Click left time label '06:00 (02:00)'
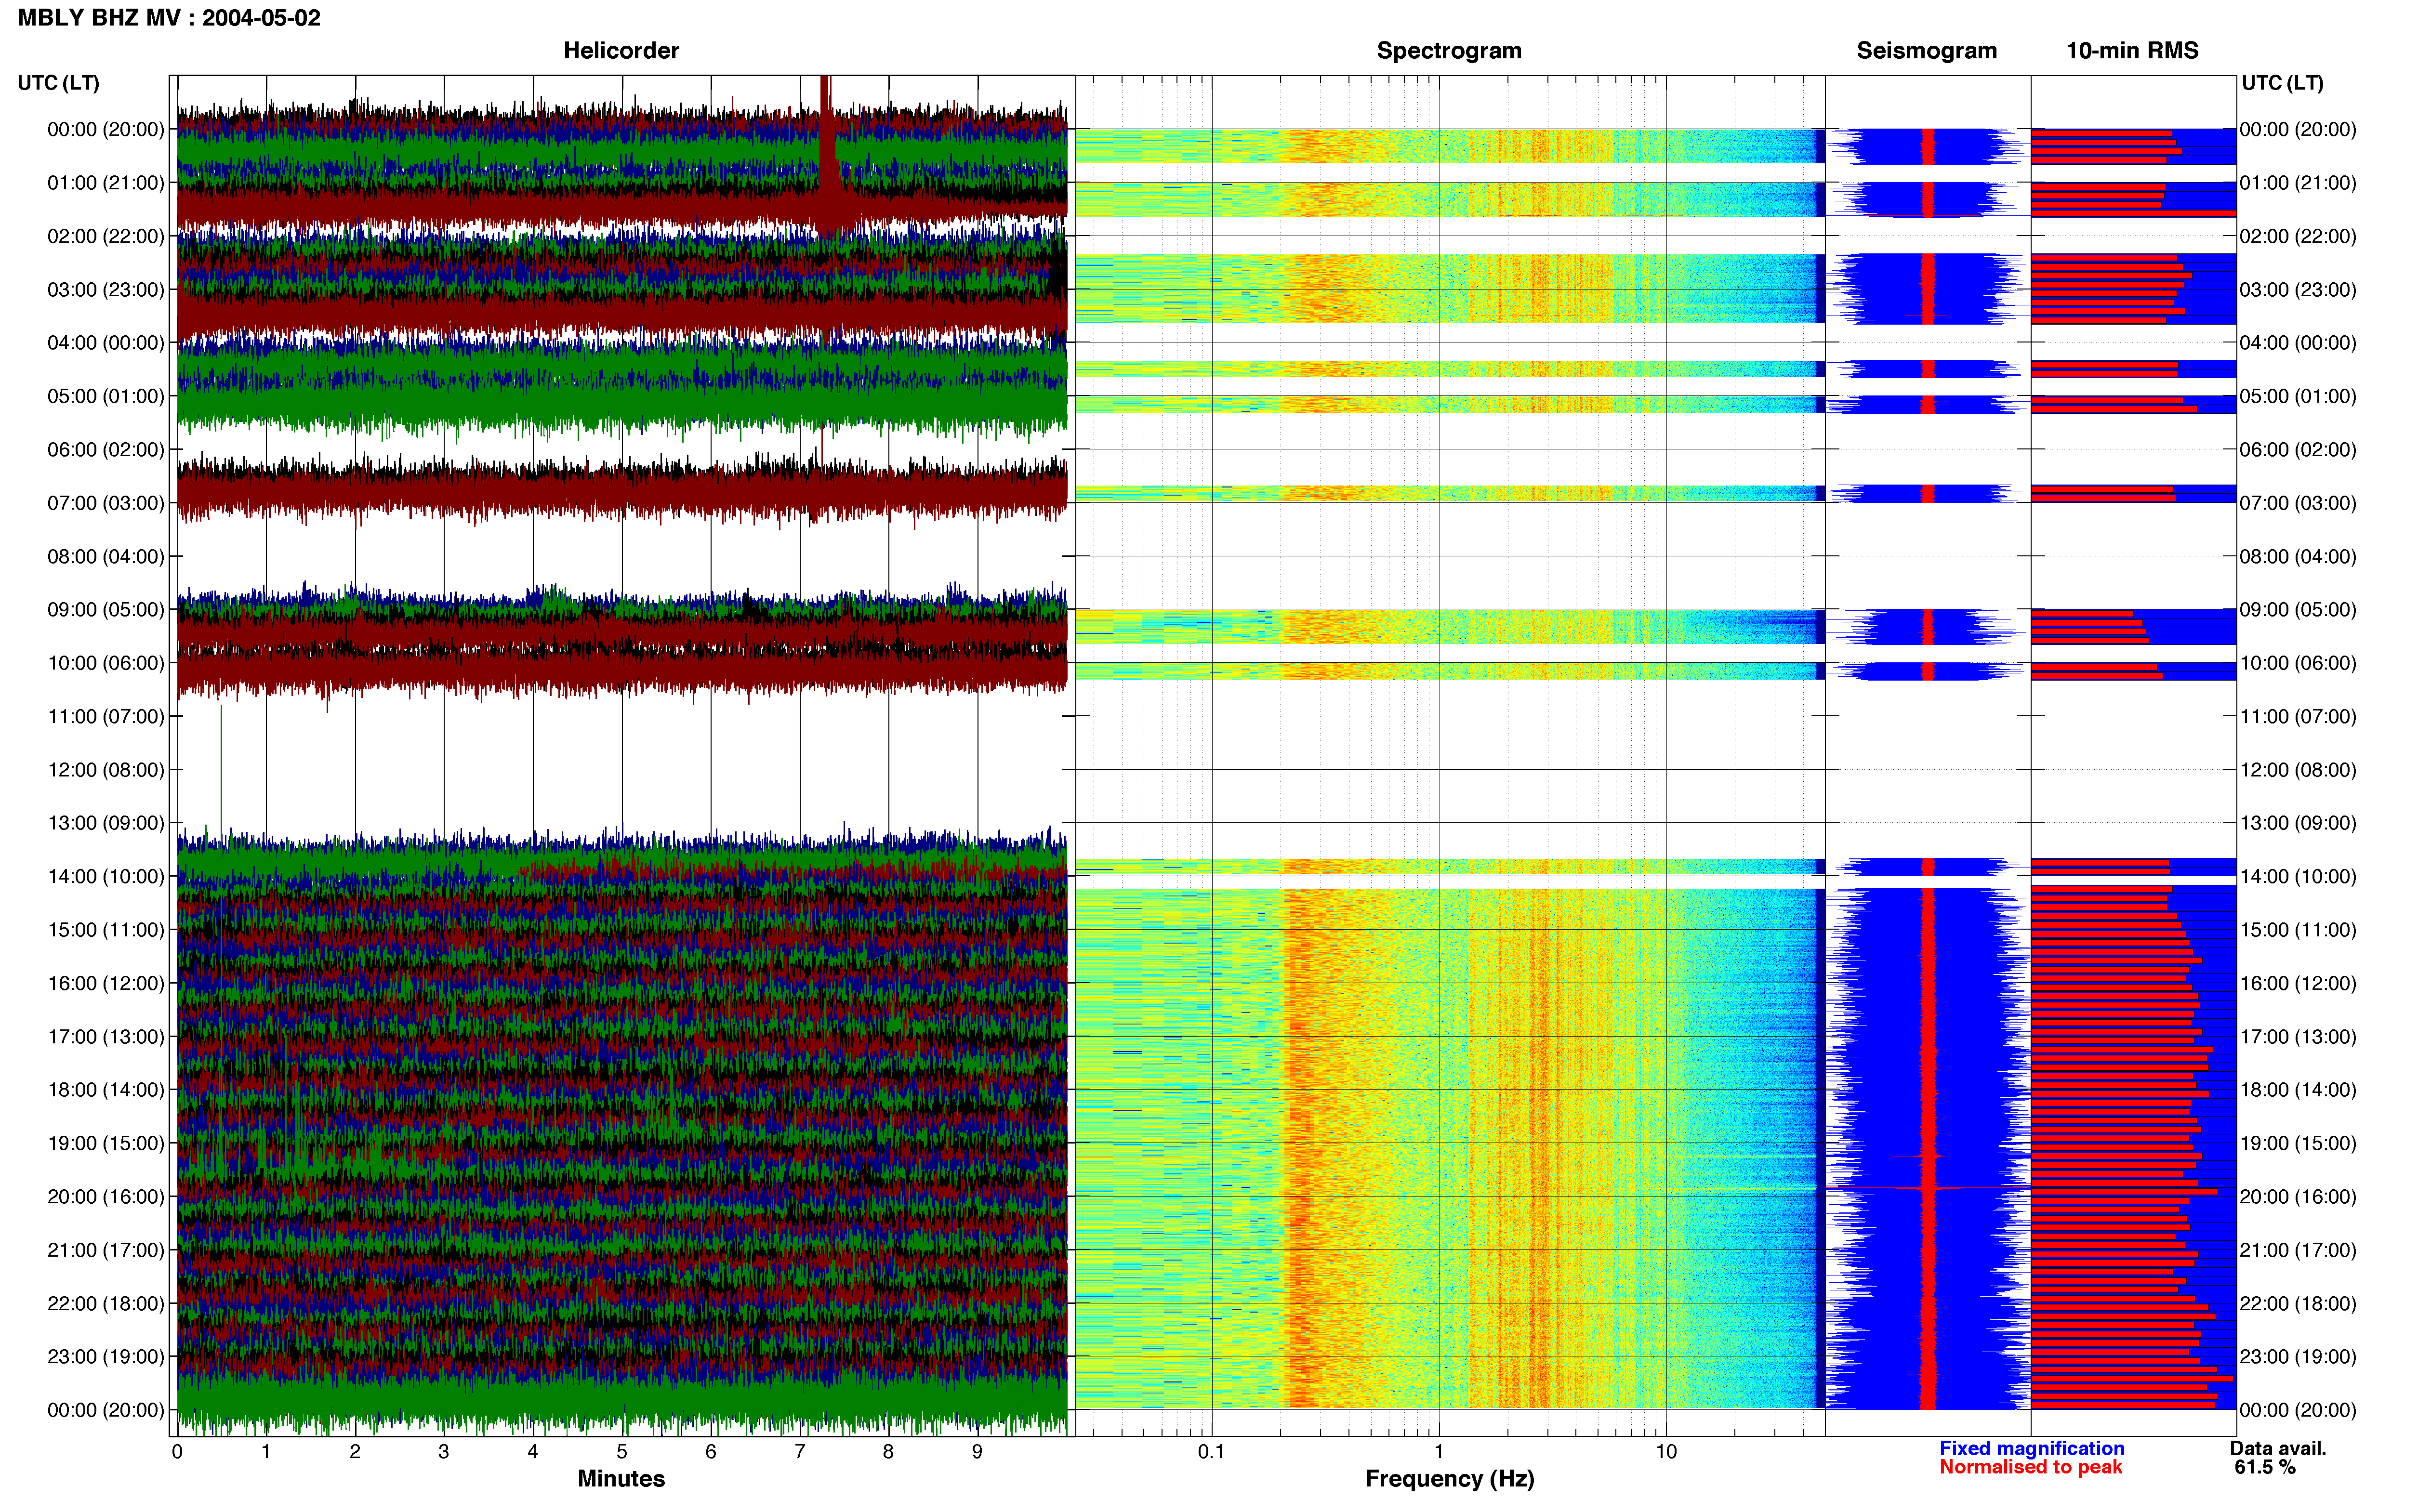 coord(106,450)
